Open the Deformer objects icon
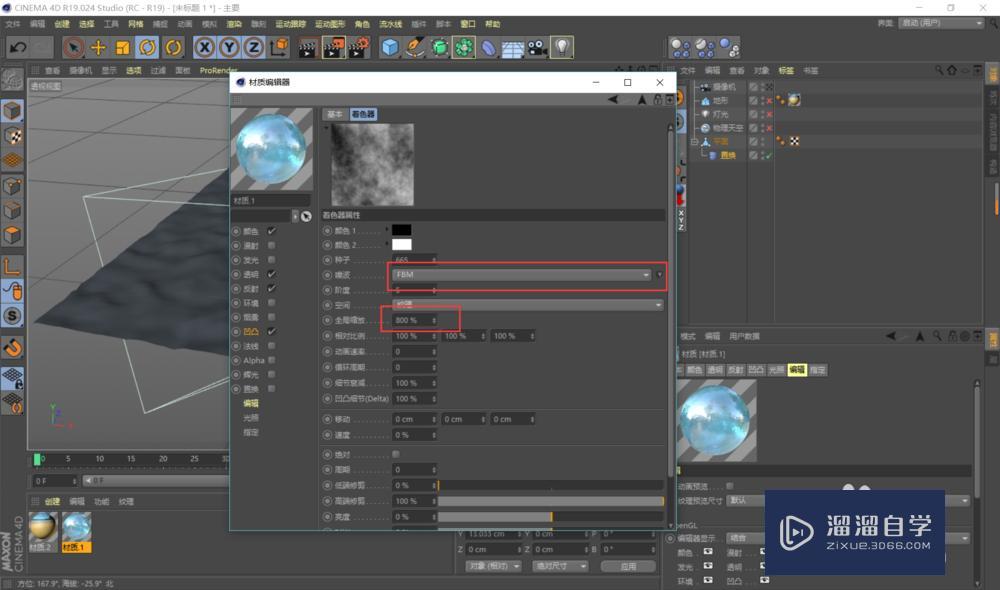This screenshot has width=1000, height=590. point(489,47)
